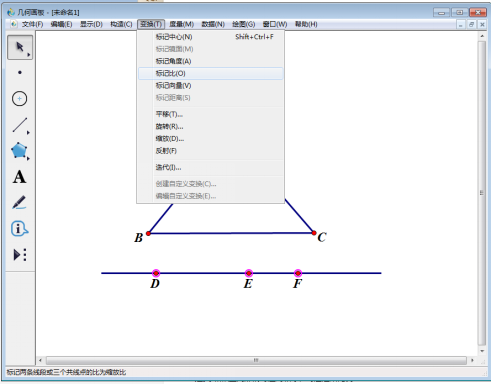The height and width of the screenshot is (385, 492).
Task: Click point E on the line
Action: pos(249,273)
